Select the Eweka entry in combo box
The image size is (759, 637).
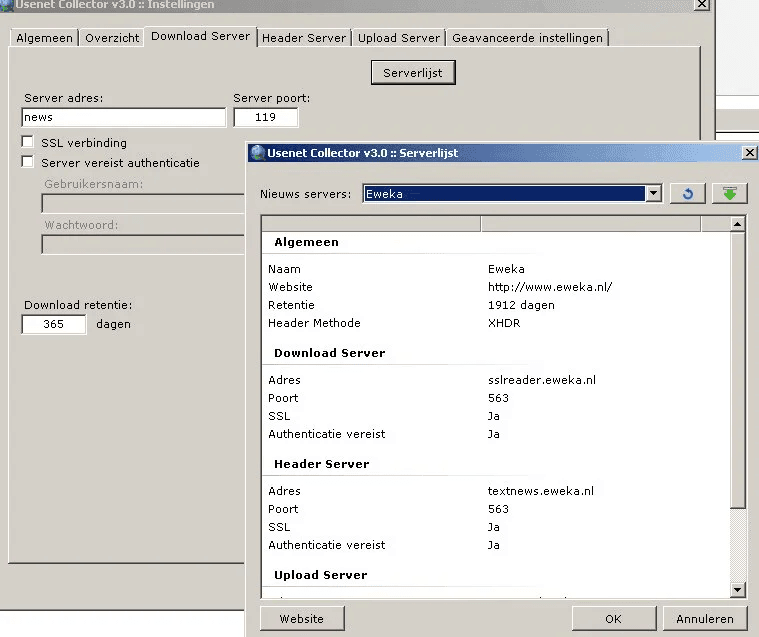(504, 194)
